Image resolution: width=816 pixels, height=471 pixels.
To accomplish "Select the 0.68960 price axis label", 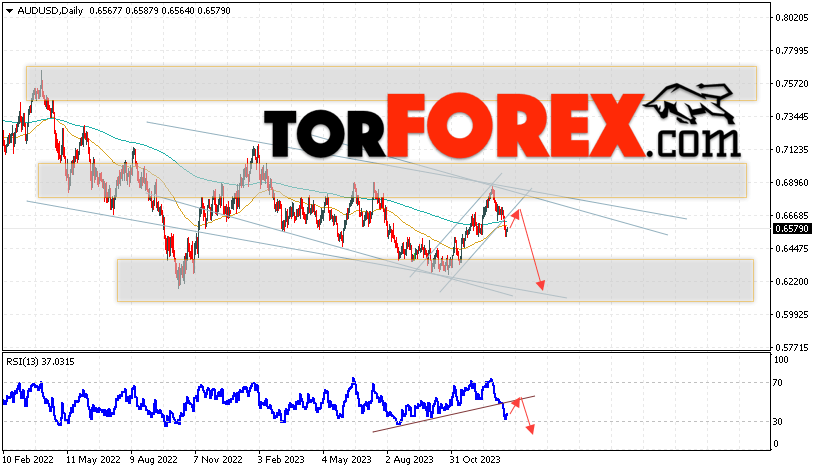I will [x=792, y=183].
